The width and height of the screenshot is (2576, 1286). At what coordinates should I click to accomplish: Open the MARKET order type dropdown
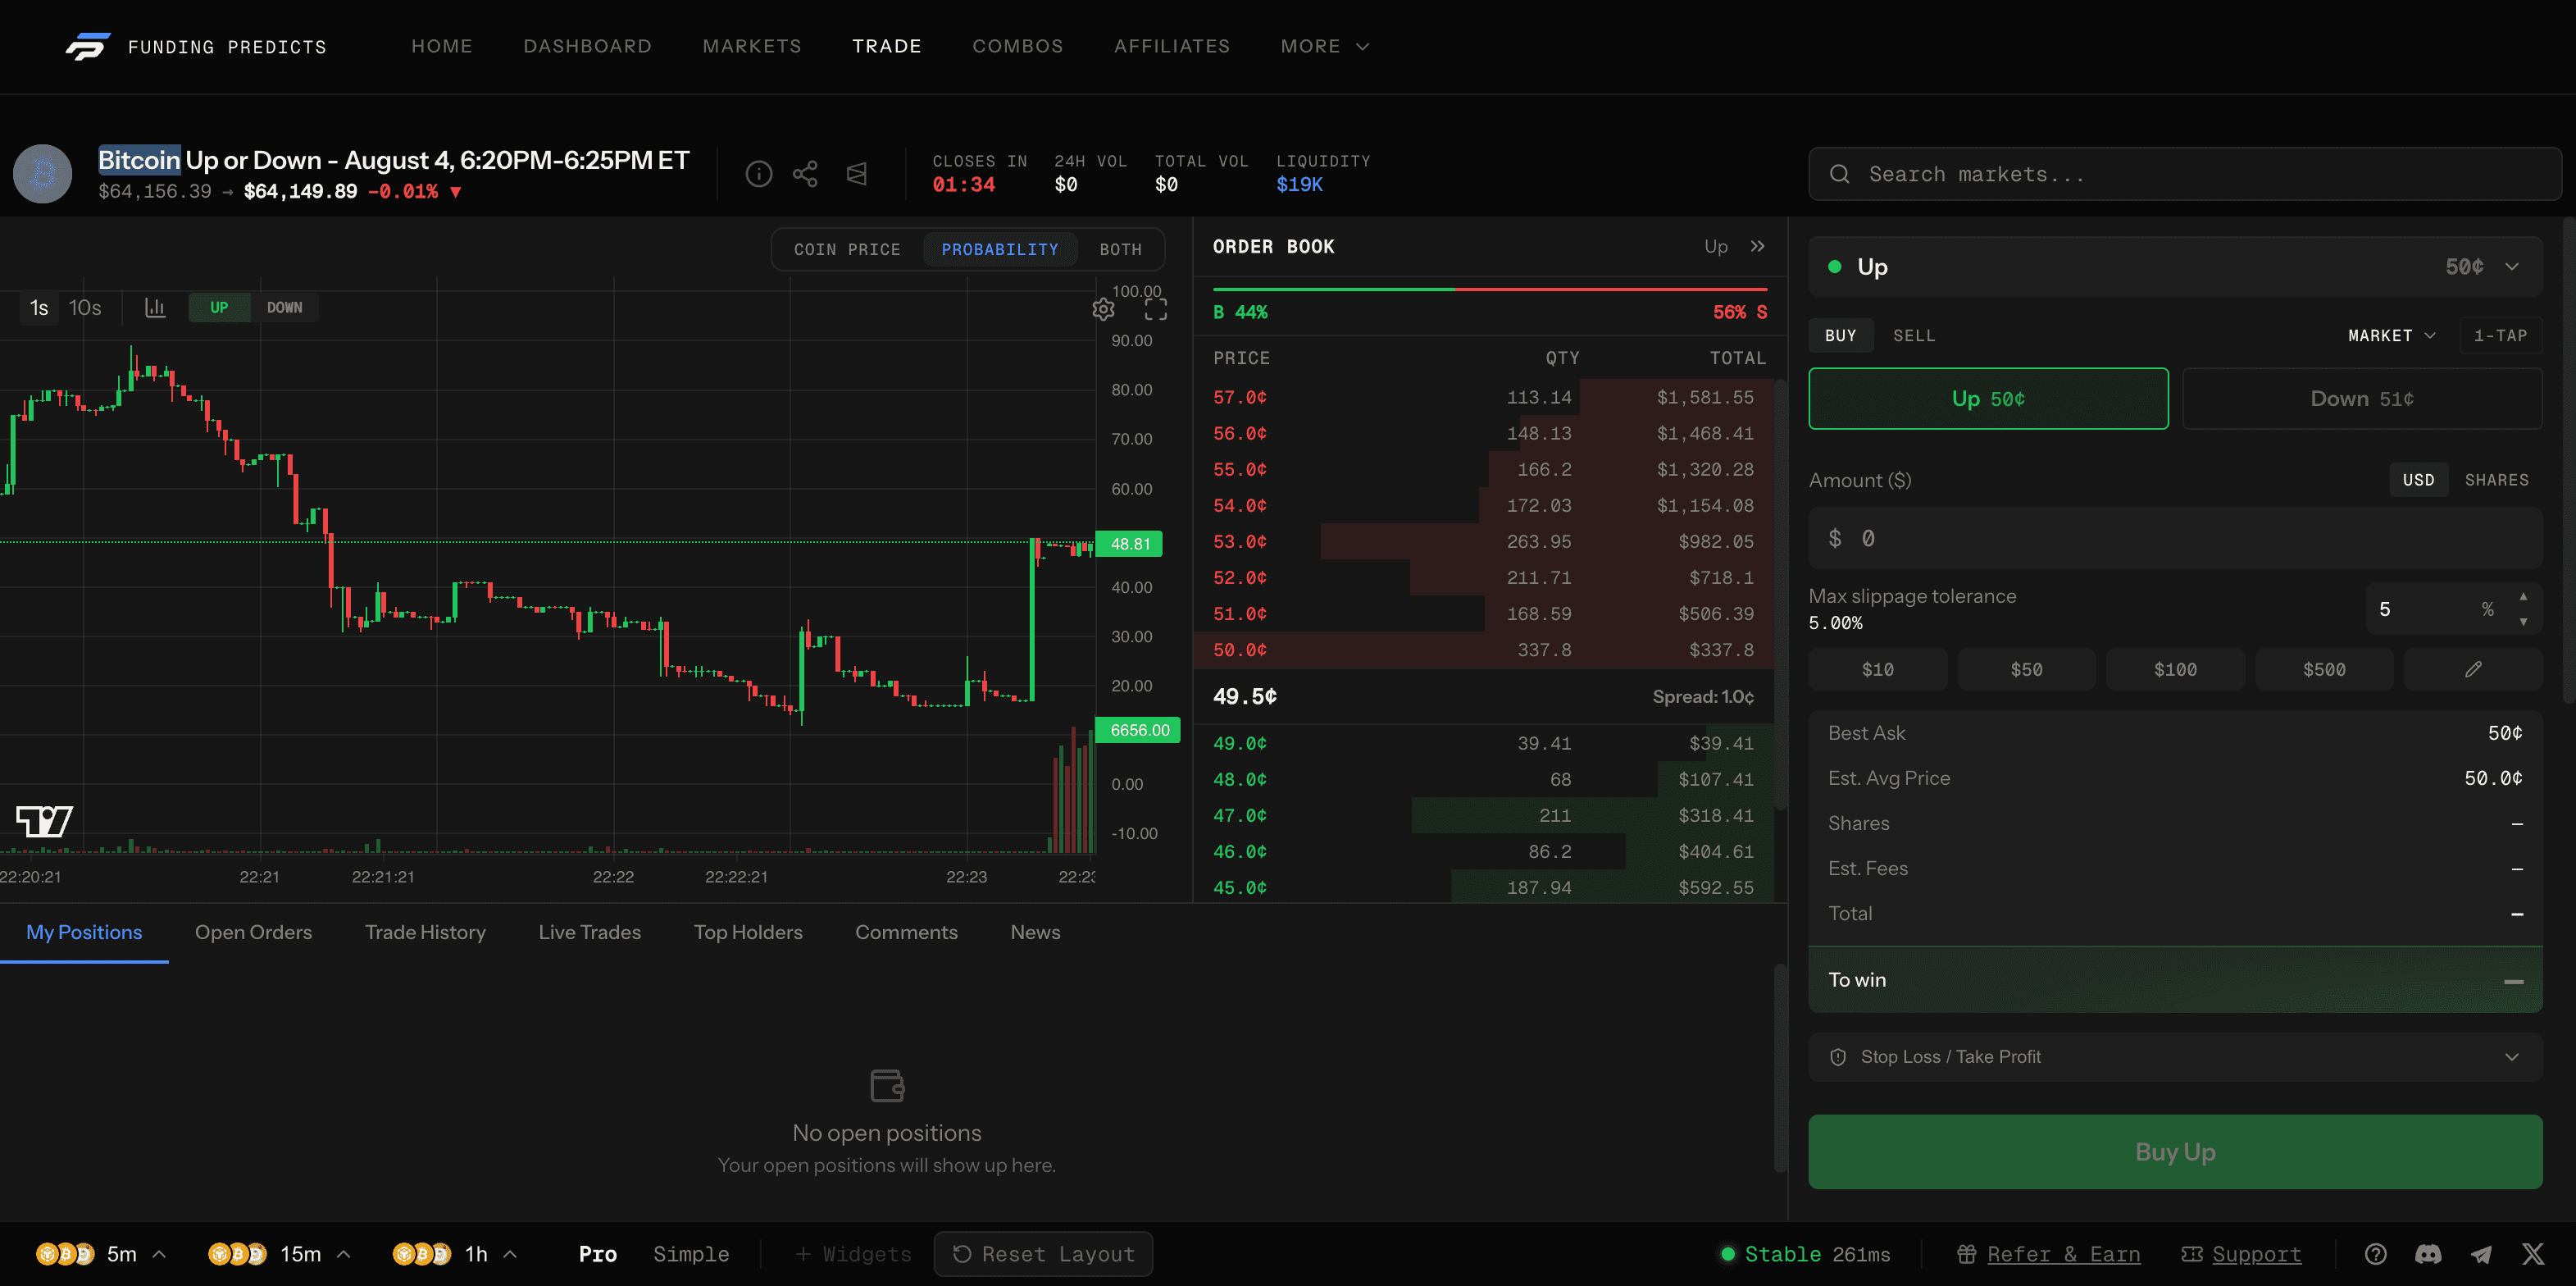coord(2391,336)
